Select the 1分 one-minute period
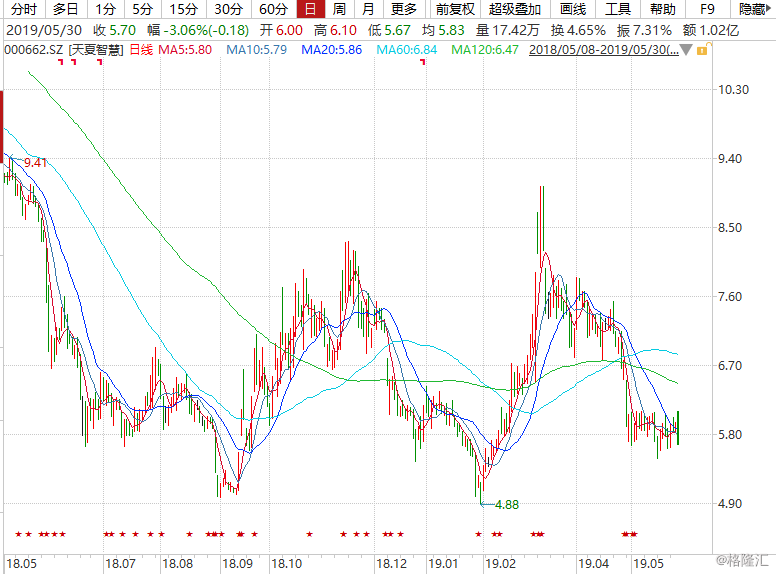The image size is (776, 574). 105,9
